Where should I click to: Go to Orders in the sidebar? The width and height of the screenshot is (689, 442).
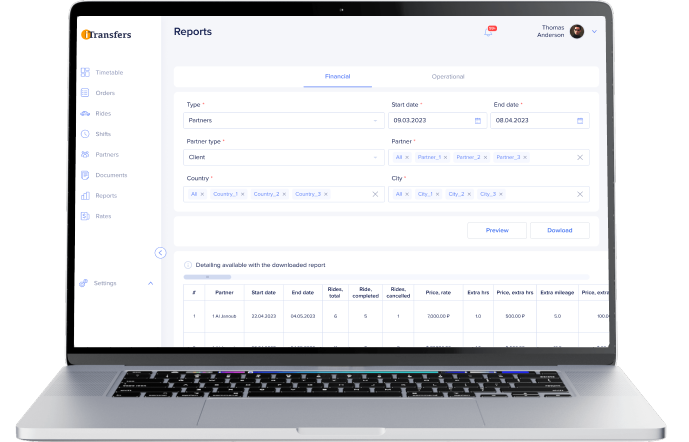click(104, 93)
